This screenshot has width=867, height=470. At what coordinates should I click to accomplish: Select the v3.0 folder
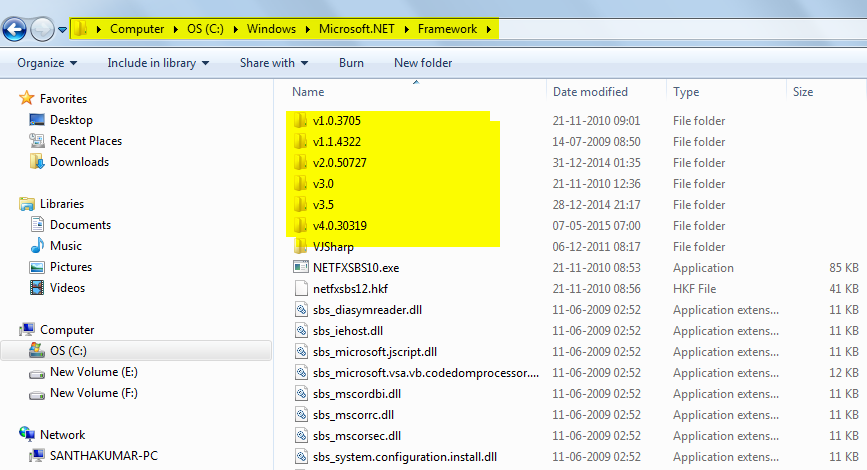(x=323, y=184)
